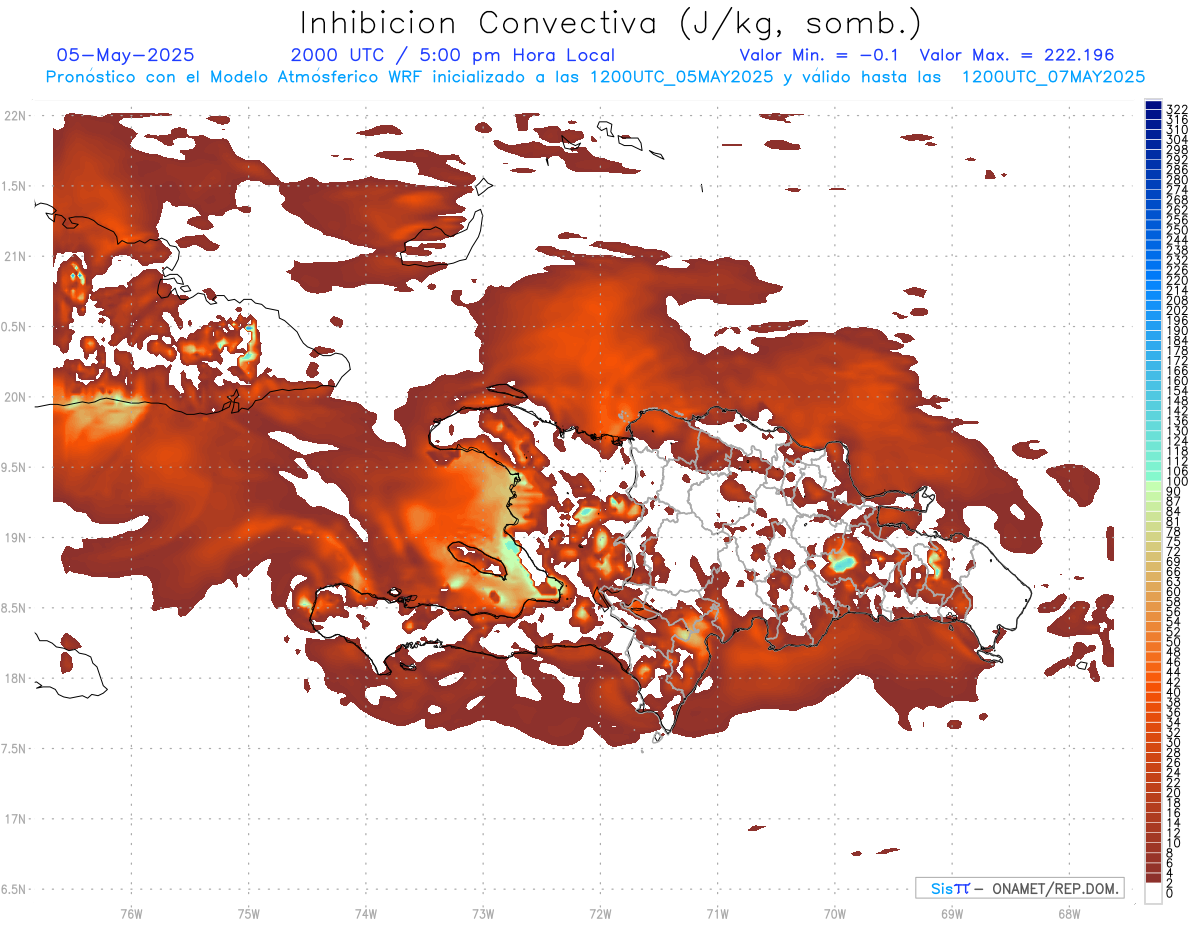Click the '72W' longitude label

(600, 913)
